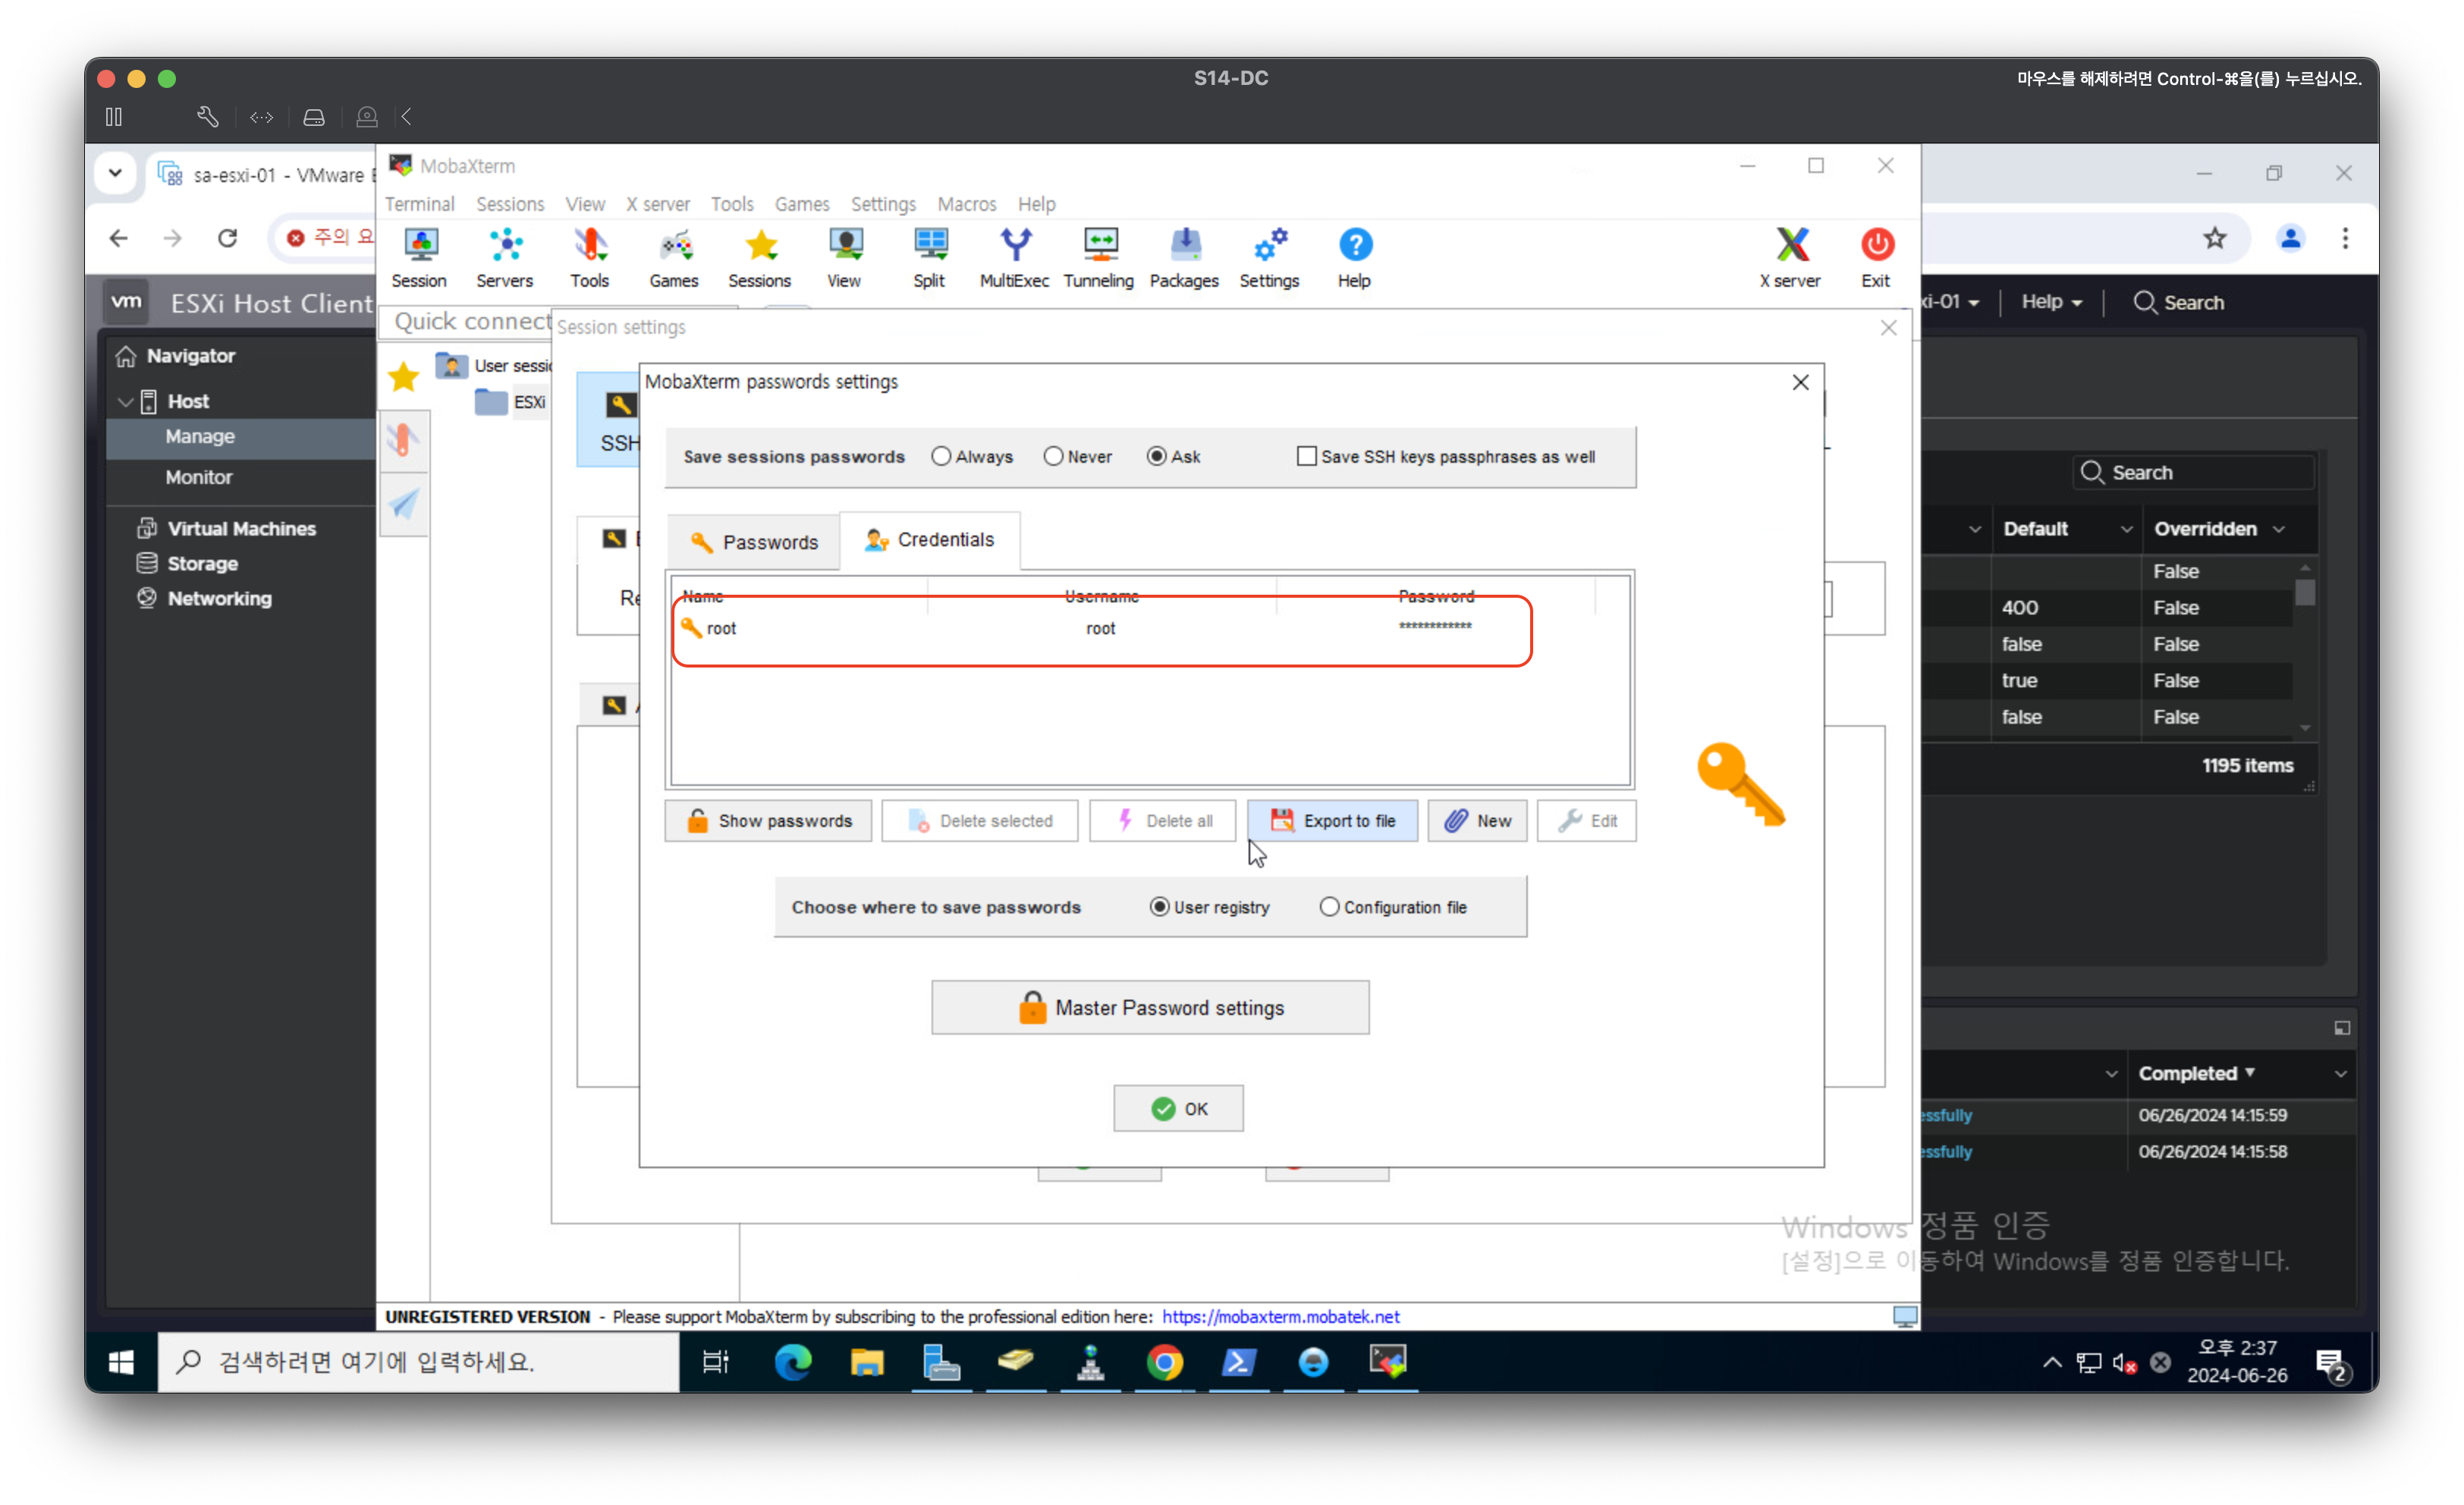The width and height of the screenshot is (2464, 1505).
Task: Click the Show passwords button
Action: tap(768, 821)
